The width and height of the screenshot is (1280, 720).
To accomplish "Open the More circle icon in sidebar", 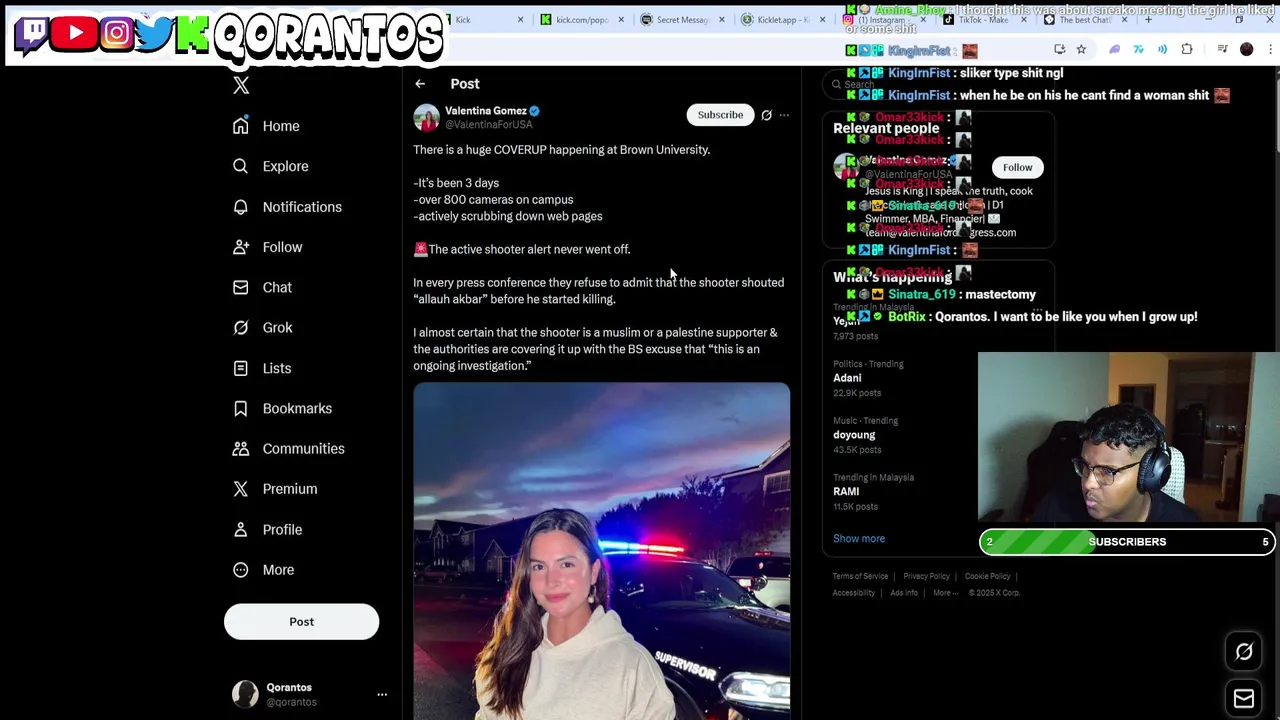I will 240,570.
